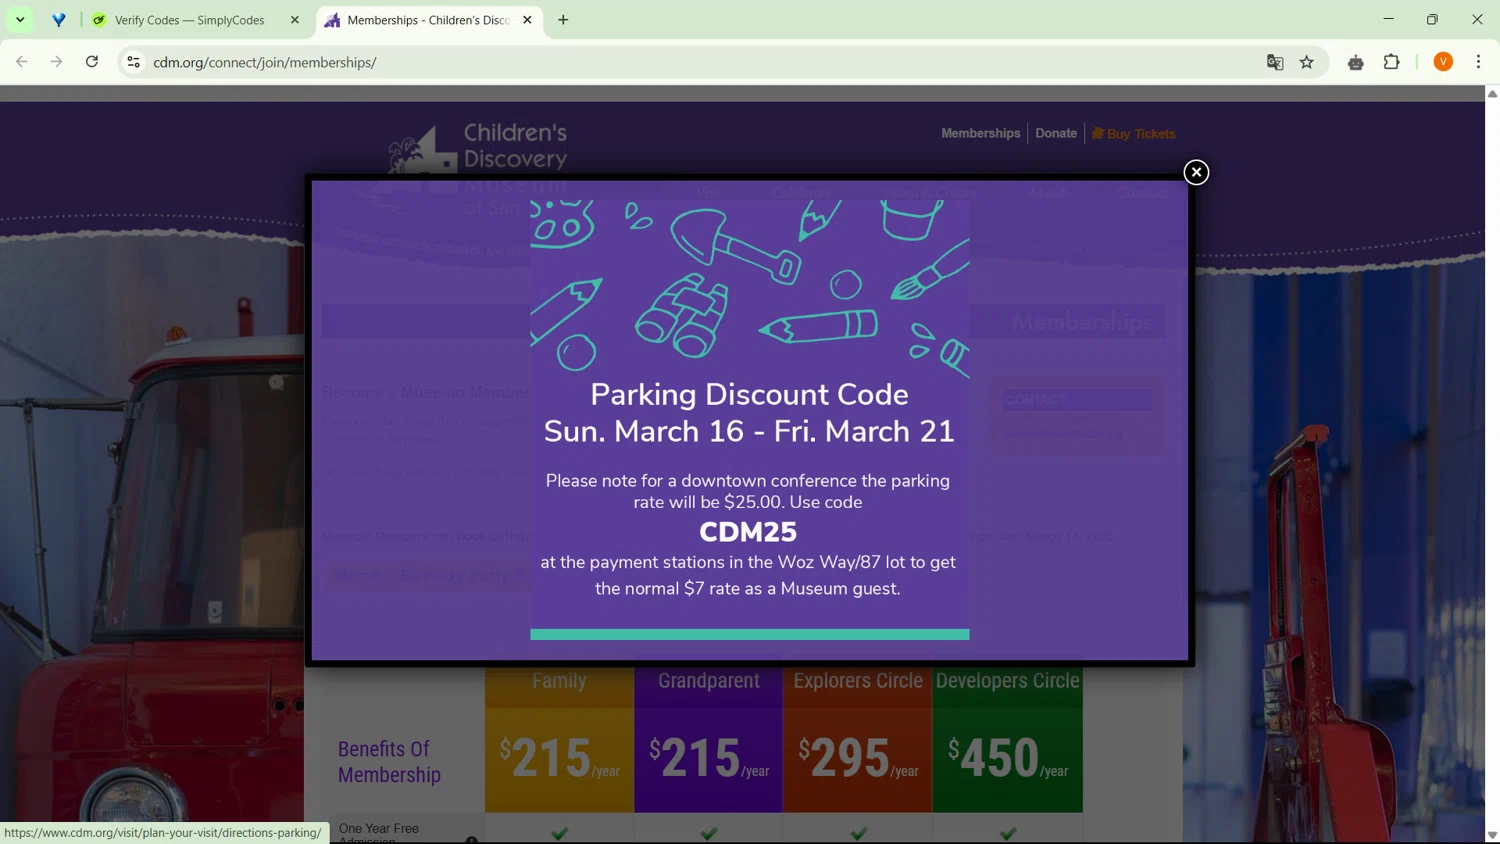The height and width of the screenshot is (844, 1500).
Task: Open a new browser tab
Action: coord(564,20)
